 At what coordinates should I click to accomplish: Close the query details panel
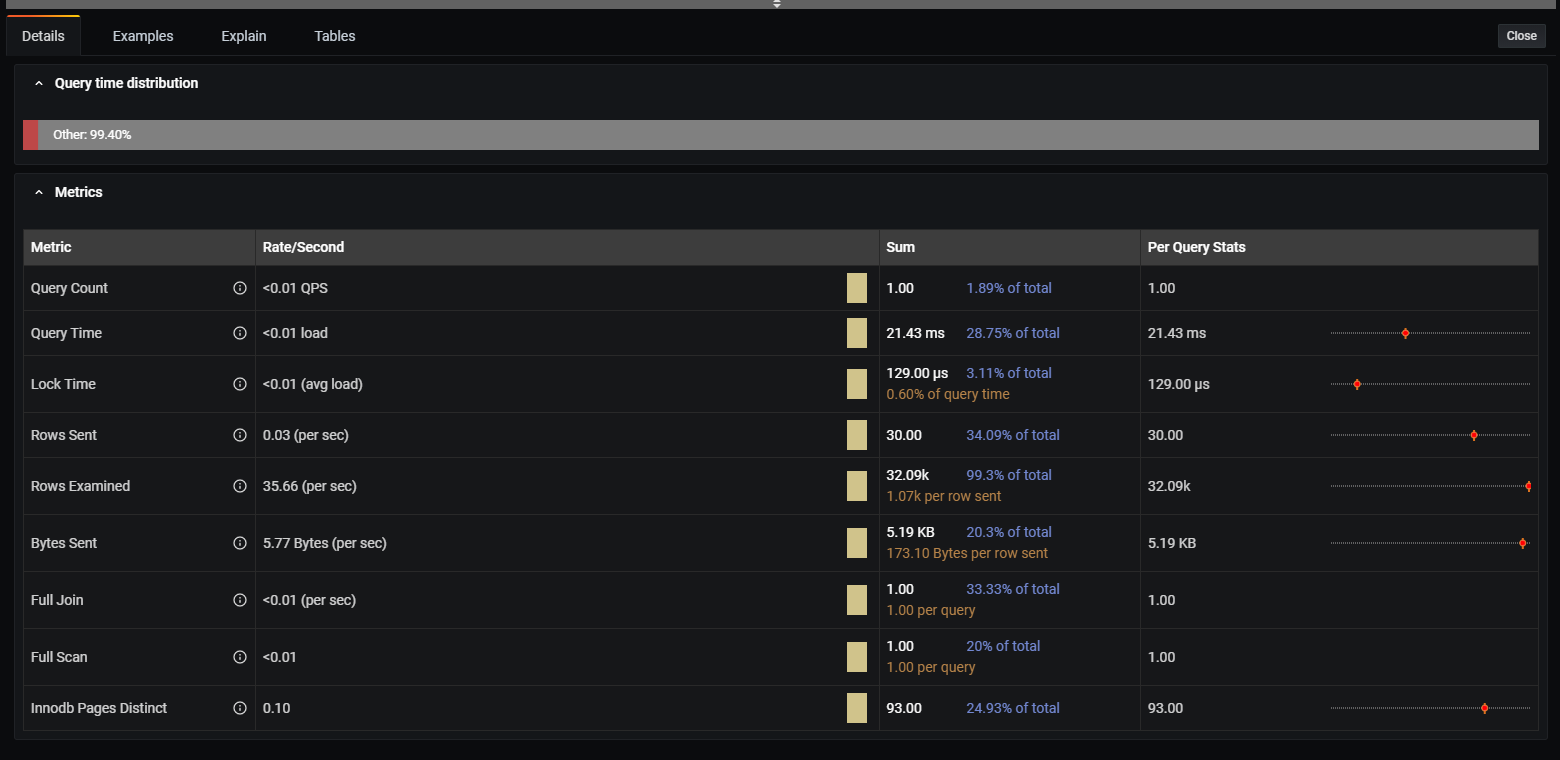tap(1521, 36)
